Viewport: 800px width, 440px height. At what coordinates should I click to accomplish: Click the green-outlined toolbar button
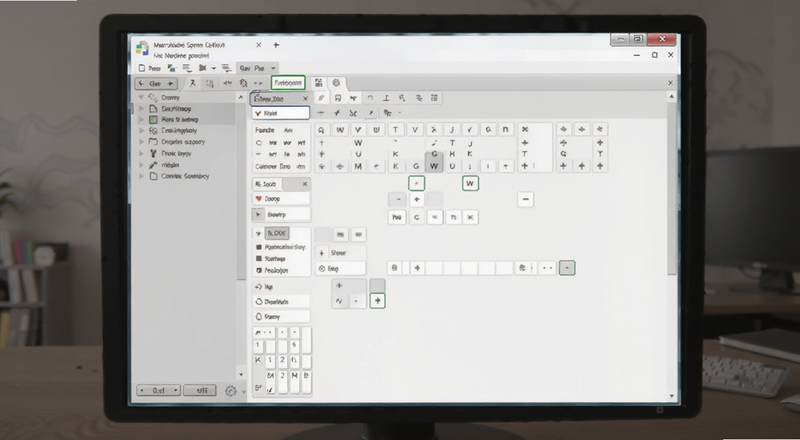click(x=288, y=83)
